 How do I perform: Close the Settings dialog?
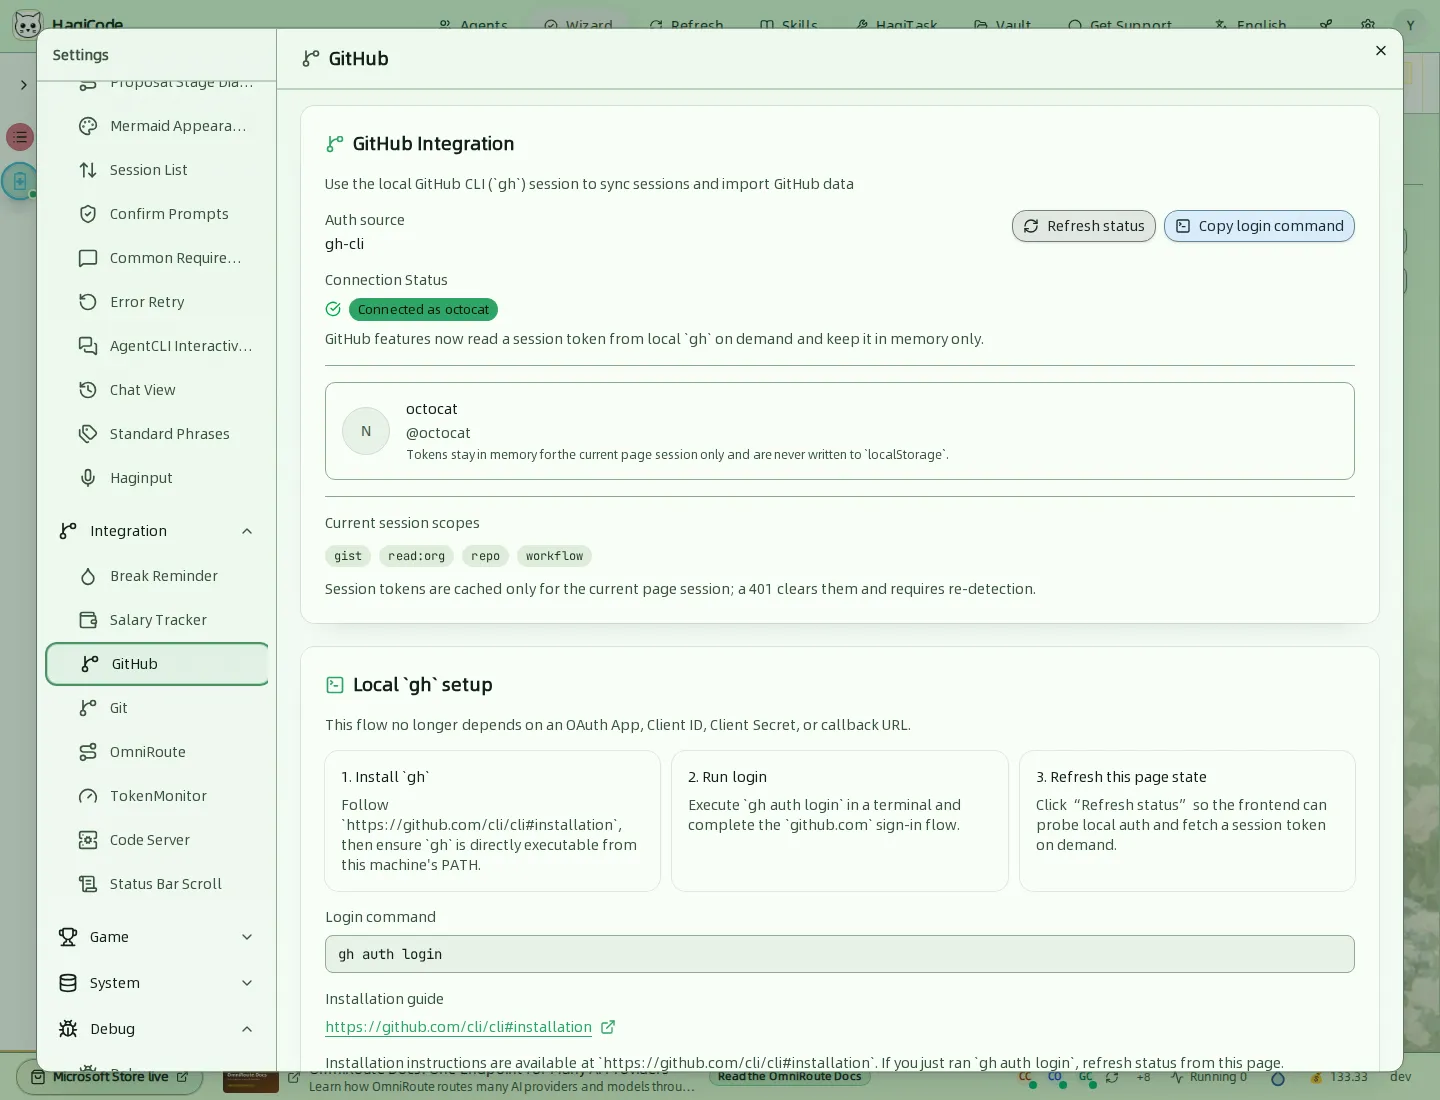[x=1381, y=51]
